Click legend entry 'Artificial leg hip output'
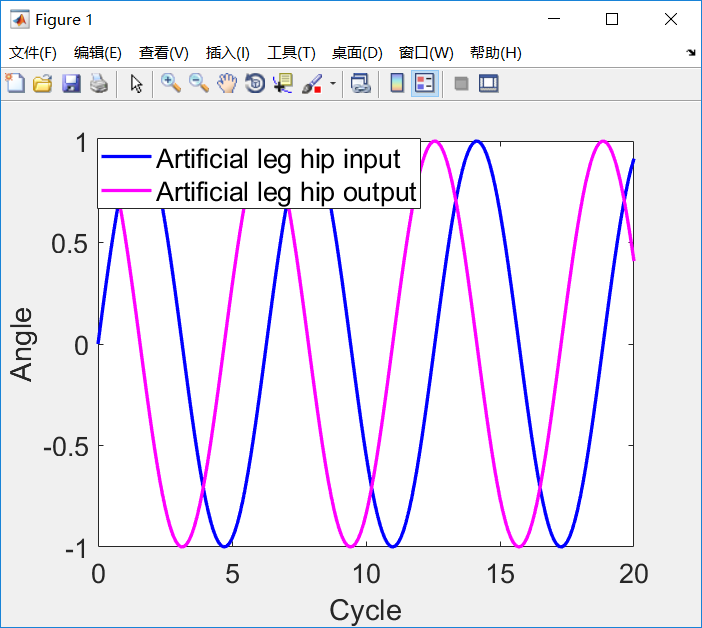This screenshot has height=628, width=702. pos(287,192)
